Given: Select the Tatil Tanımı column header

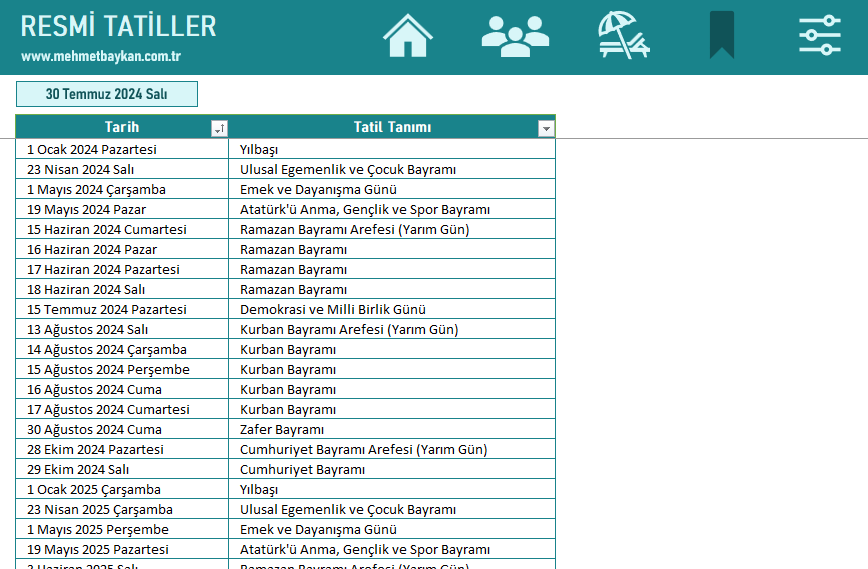Looking at the screenshot, I should coord(392,127).
